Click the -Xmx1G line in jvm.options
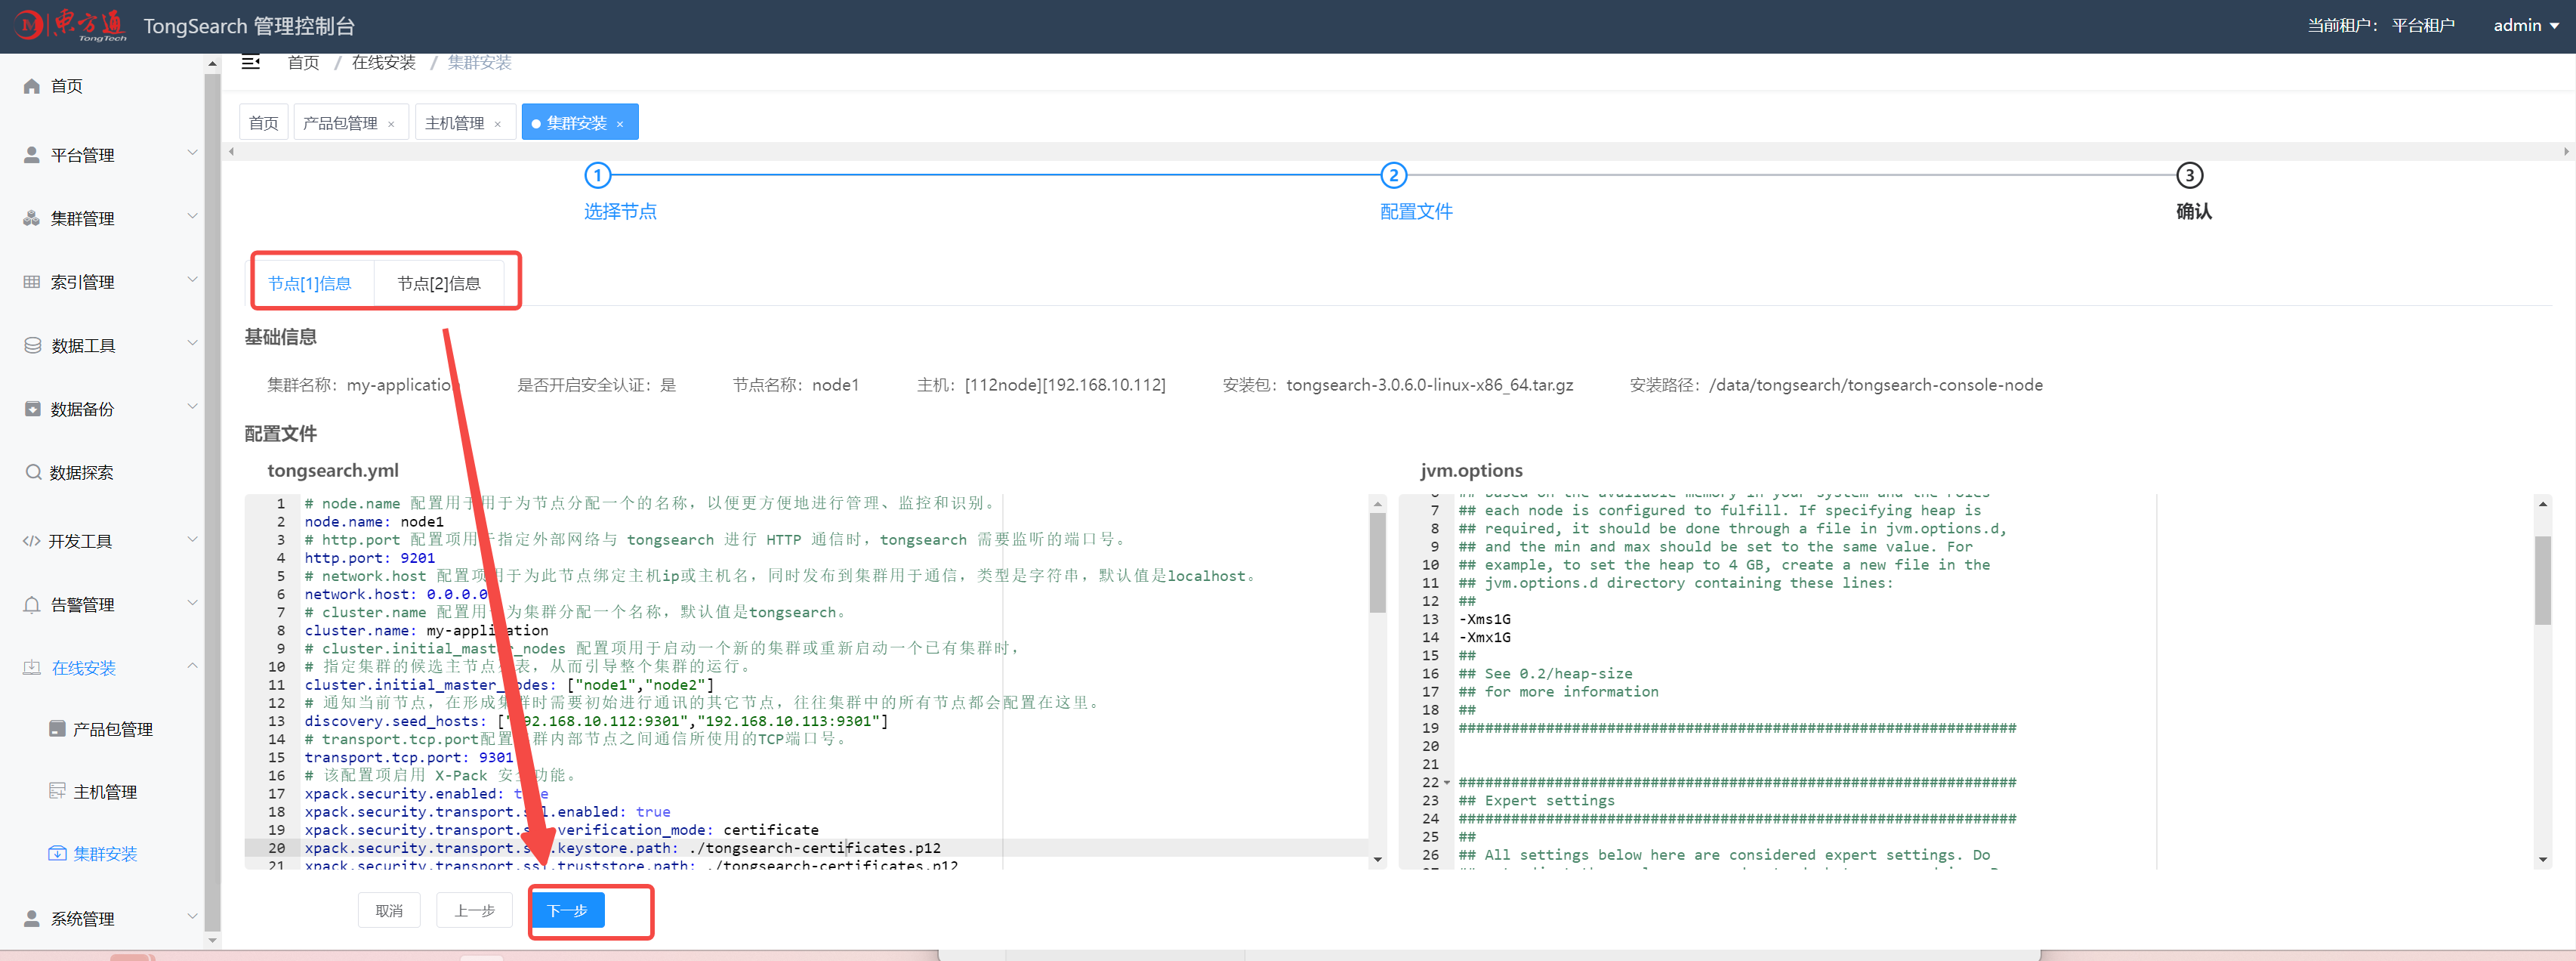The height and width of the screenshot is (961, 2576). pos(1484,637)
